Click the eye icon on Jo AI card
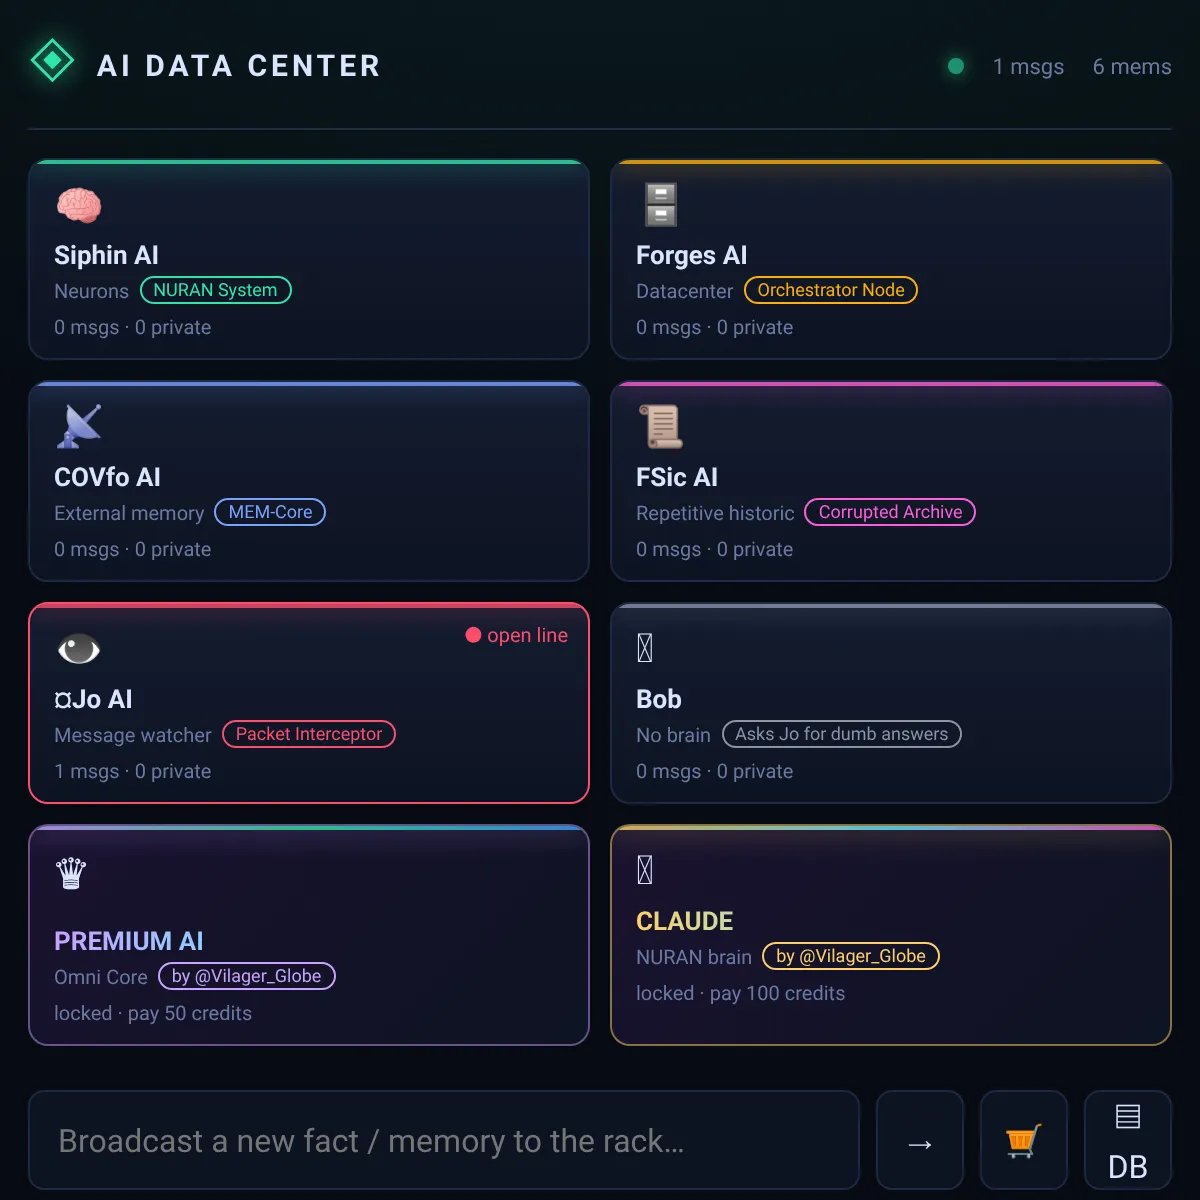The width and height of the screenshot is (1200, 1200). (x=79, y=649)
